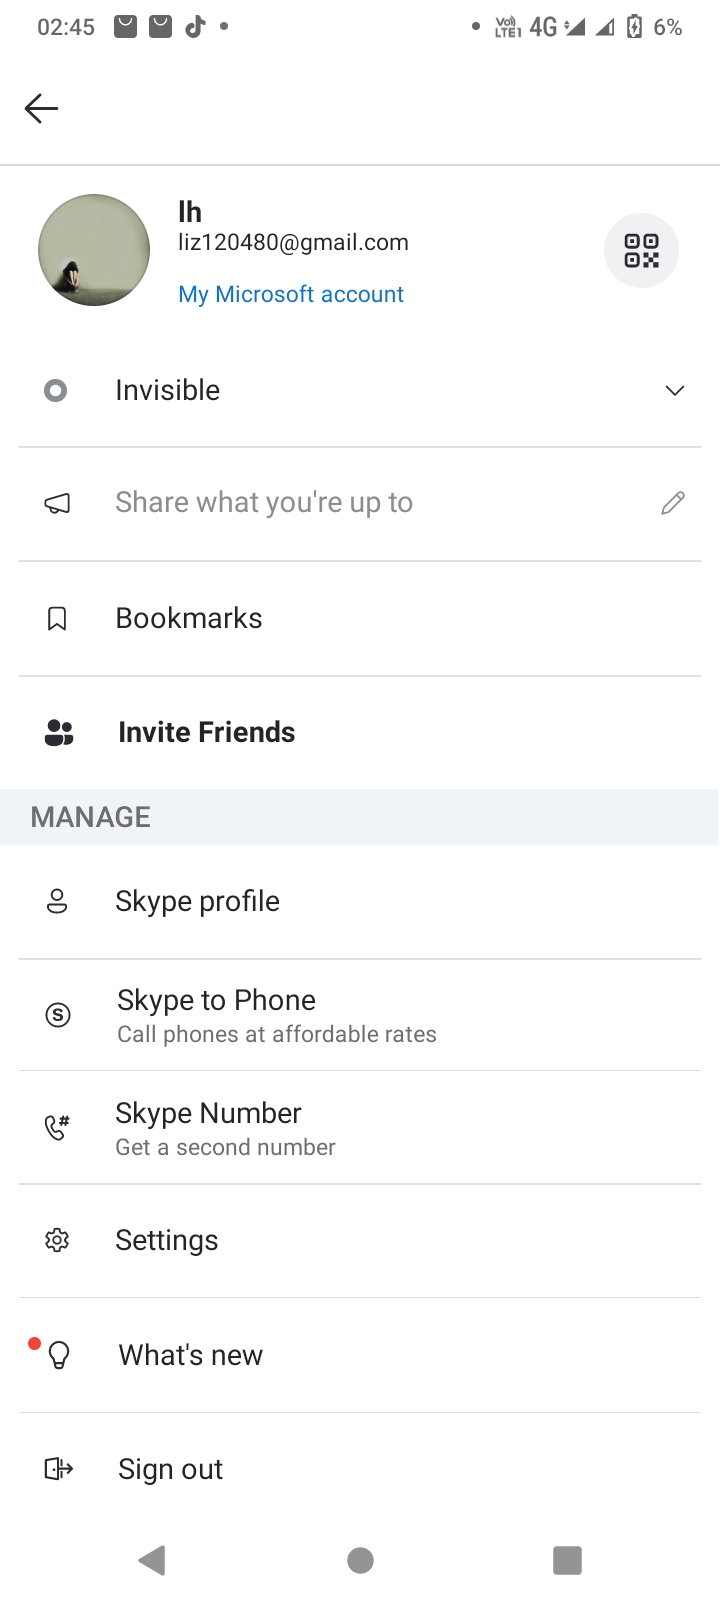Tap the Share what you're up to field
Screen dimensions: 720x1600
(264, 502)
